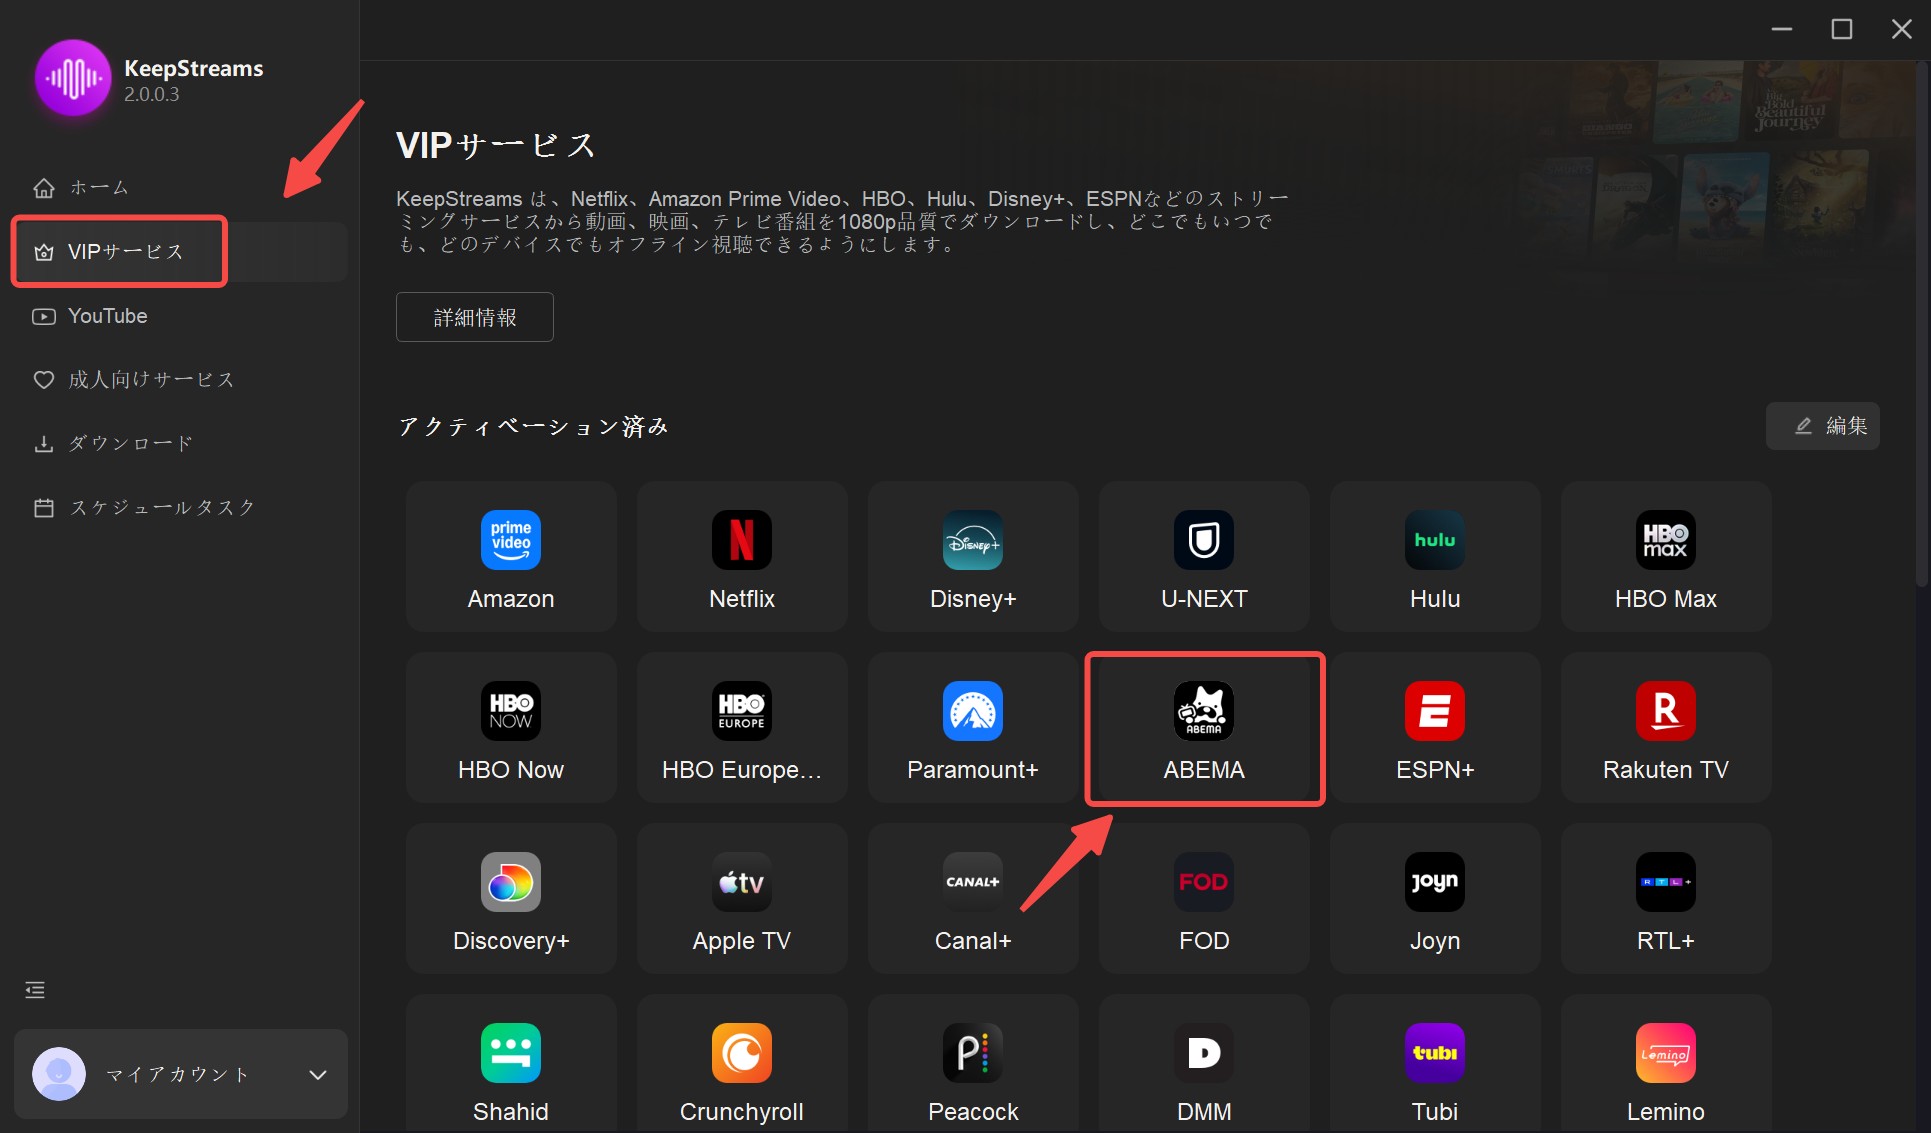Image resolution: width=1931 pixels, height=1133 pixels.
Task: Collapse the sidebar menu icon
Action: [x=35, y=990]
